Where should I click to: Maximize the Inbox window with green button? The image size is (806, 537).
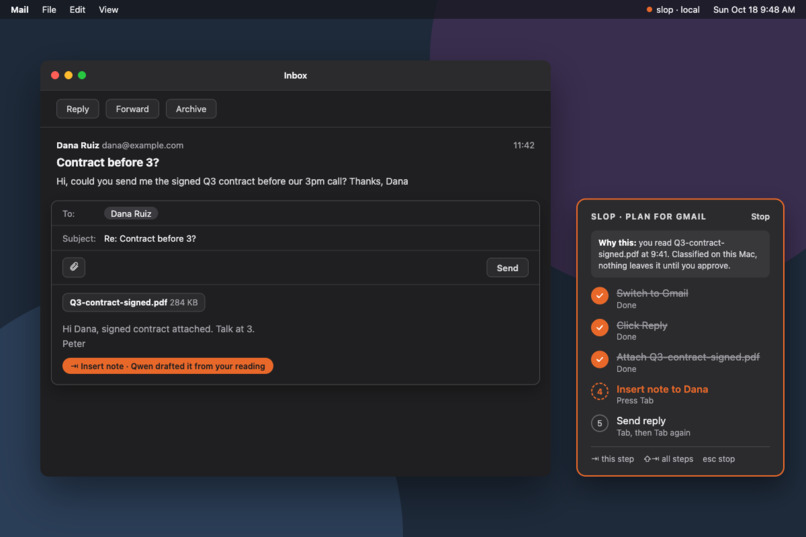point(82,75)
